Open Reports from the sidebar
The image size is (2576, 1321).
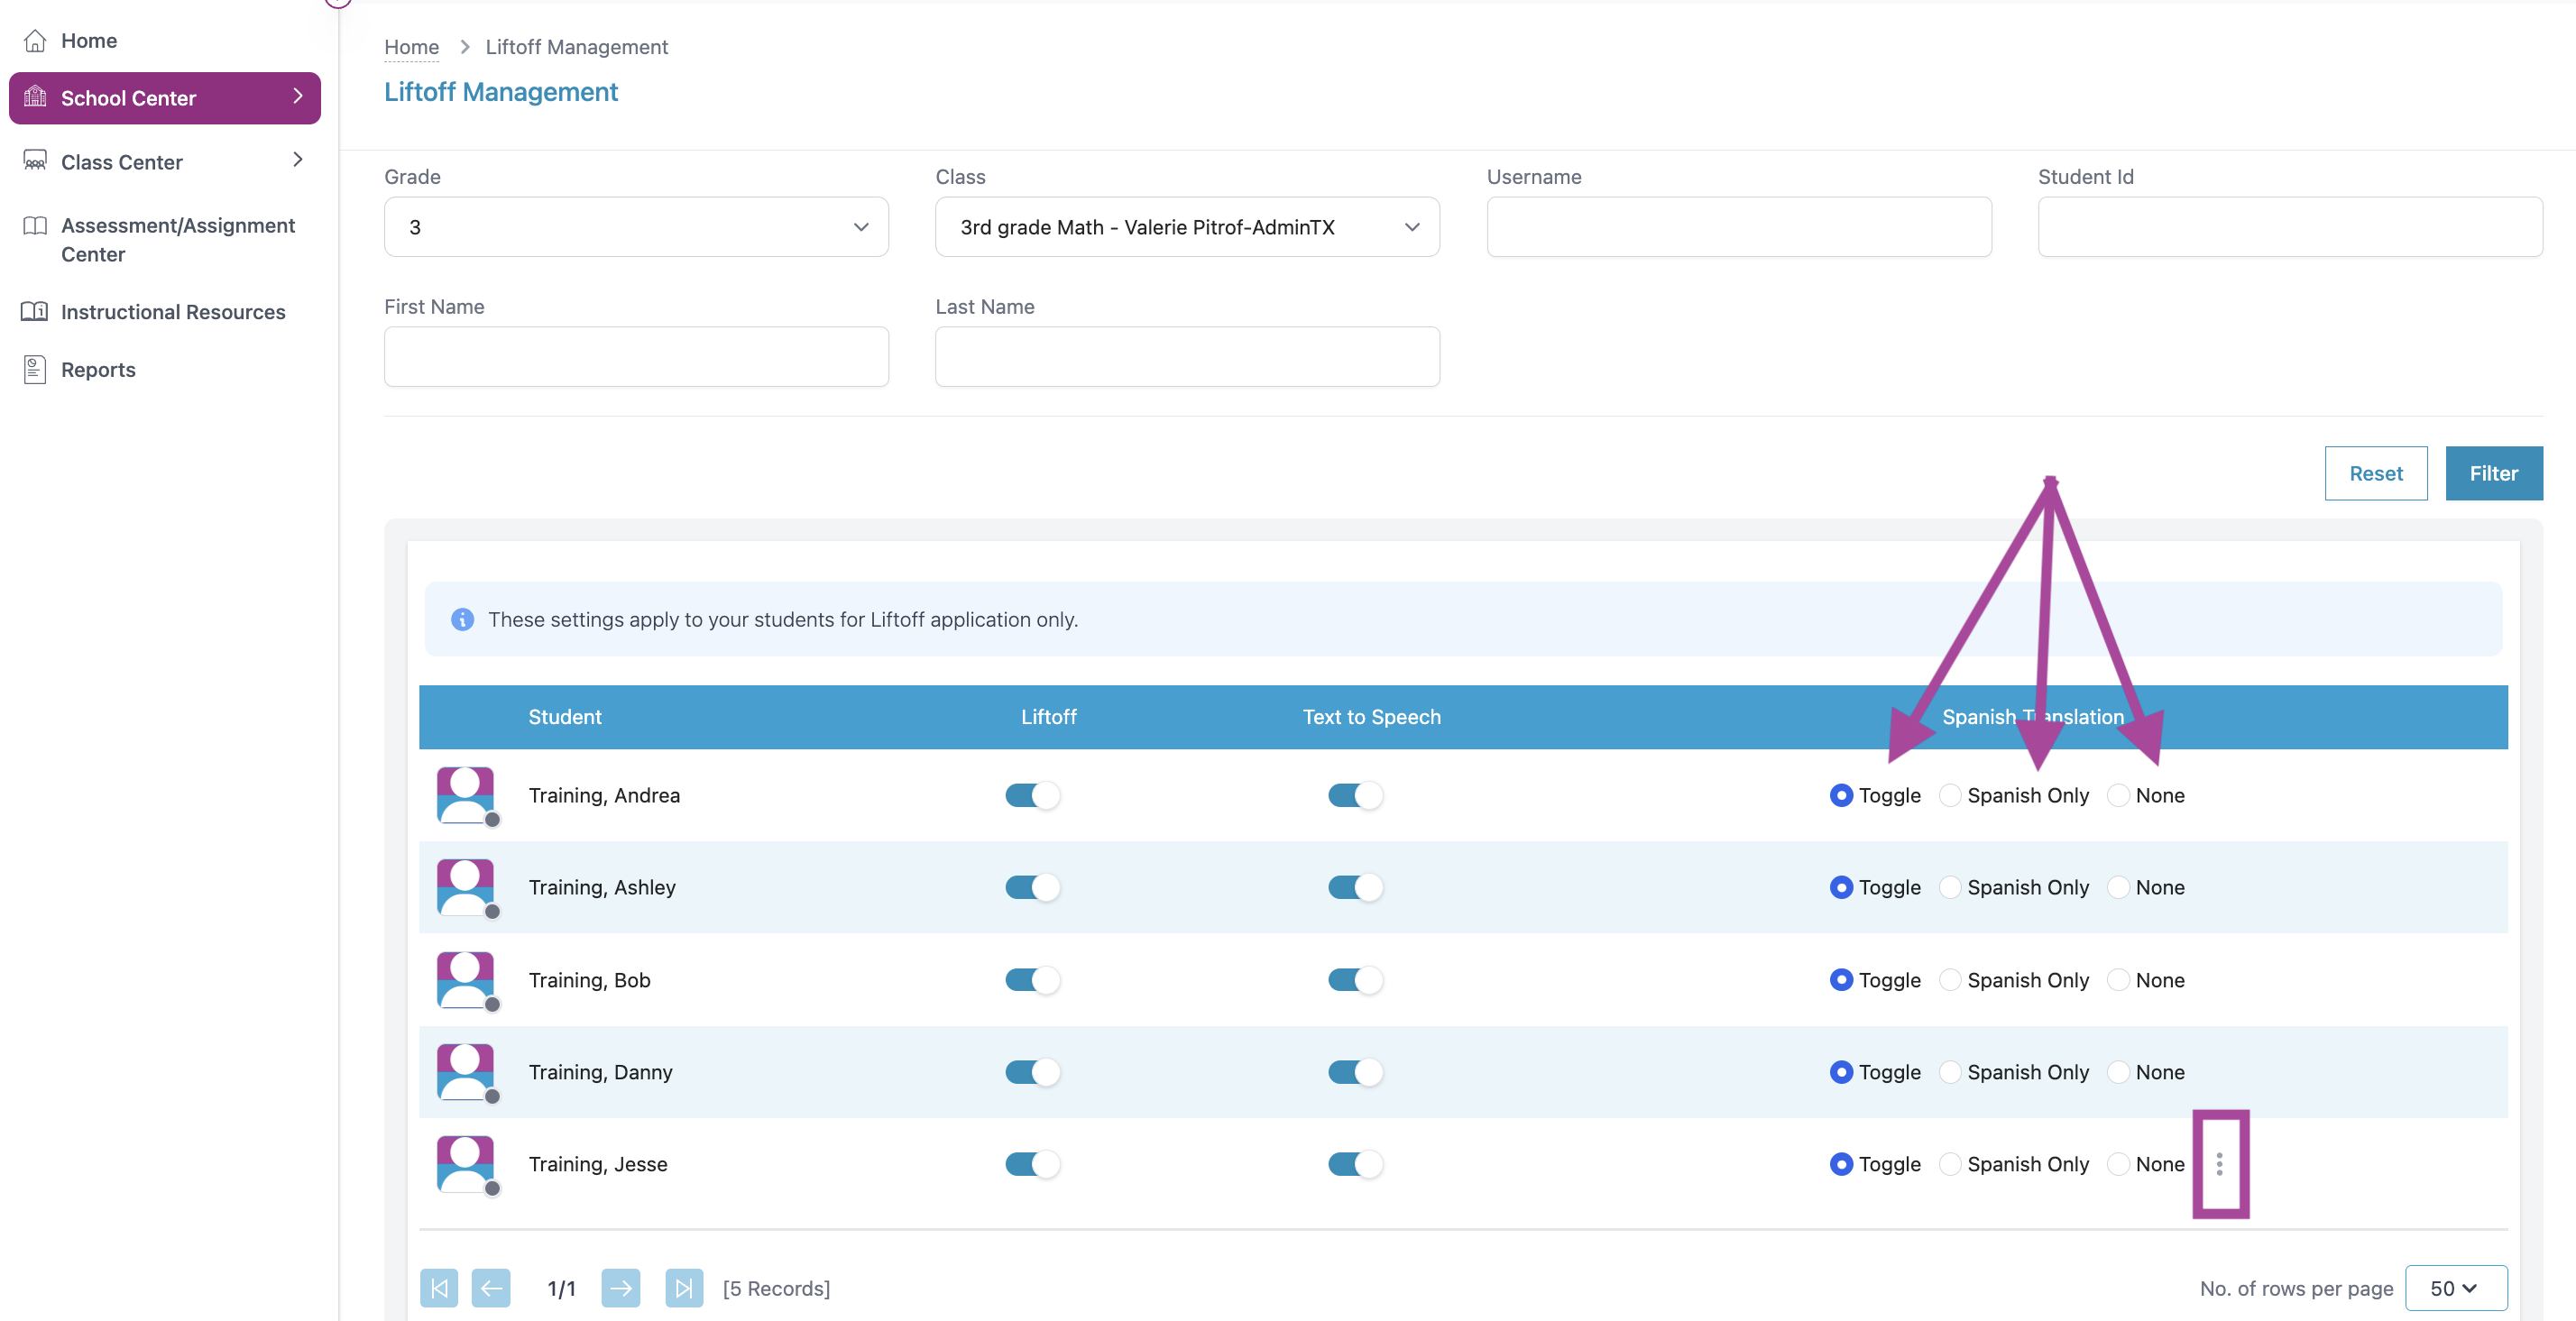[98, 370]
